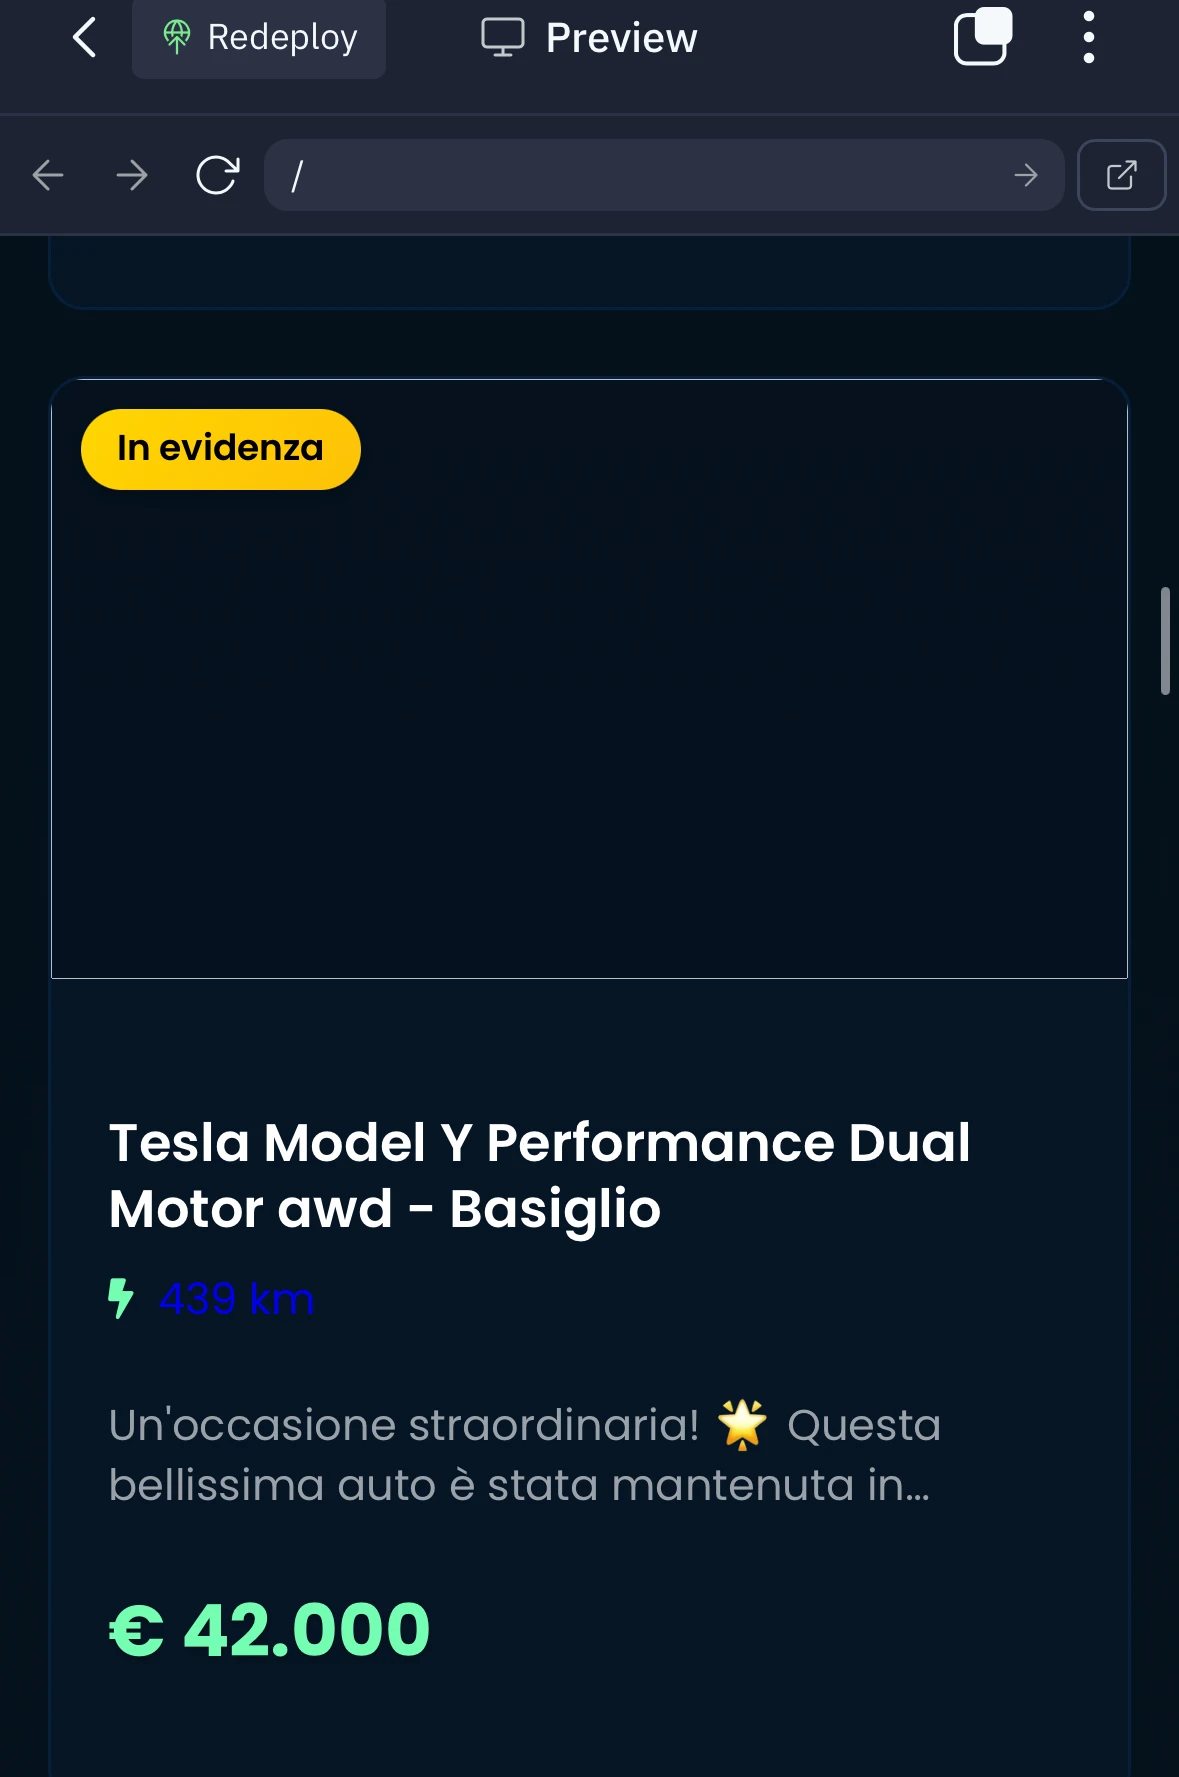Tap the back chevron in the top bar
Viewport: 1179px width, 1777px height.
(x=85, y=38)
